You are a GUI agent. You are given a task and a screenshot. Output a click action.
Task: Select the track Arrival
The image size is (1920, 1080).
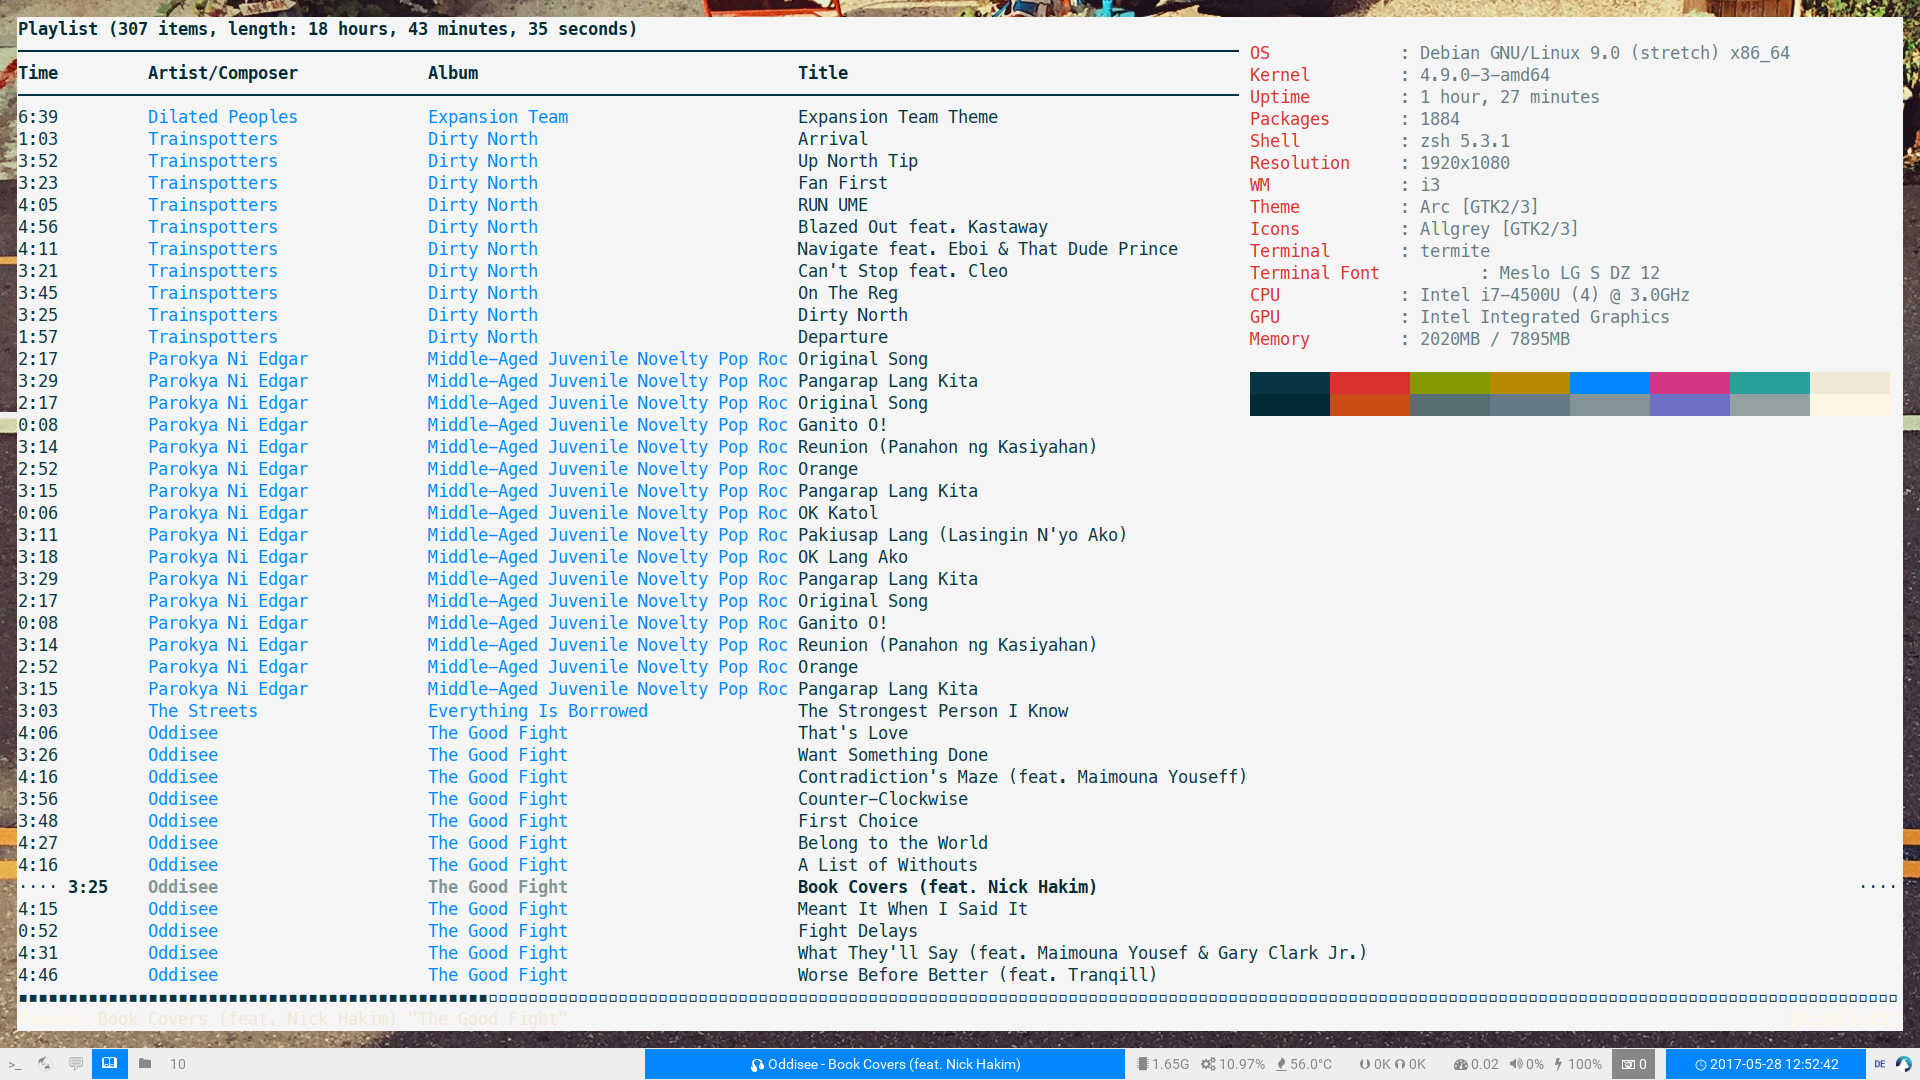(x=833, y=139)
